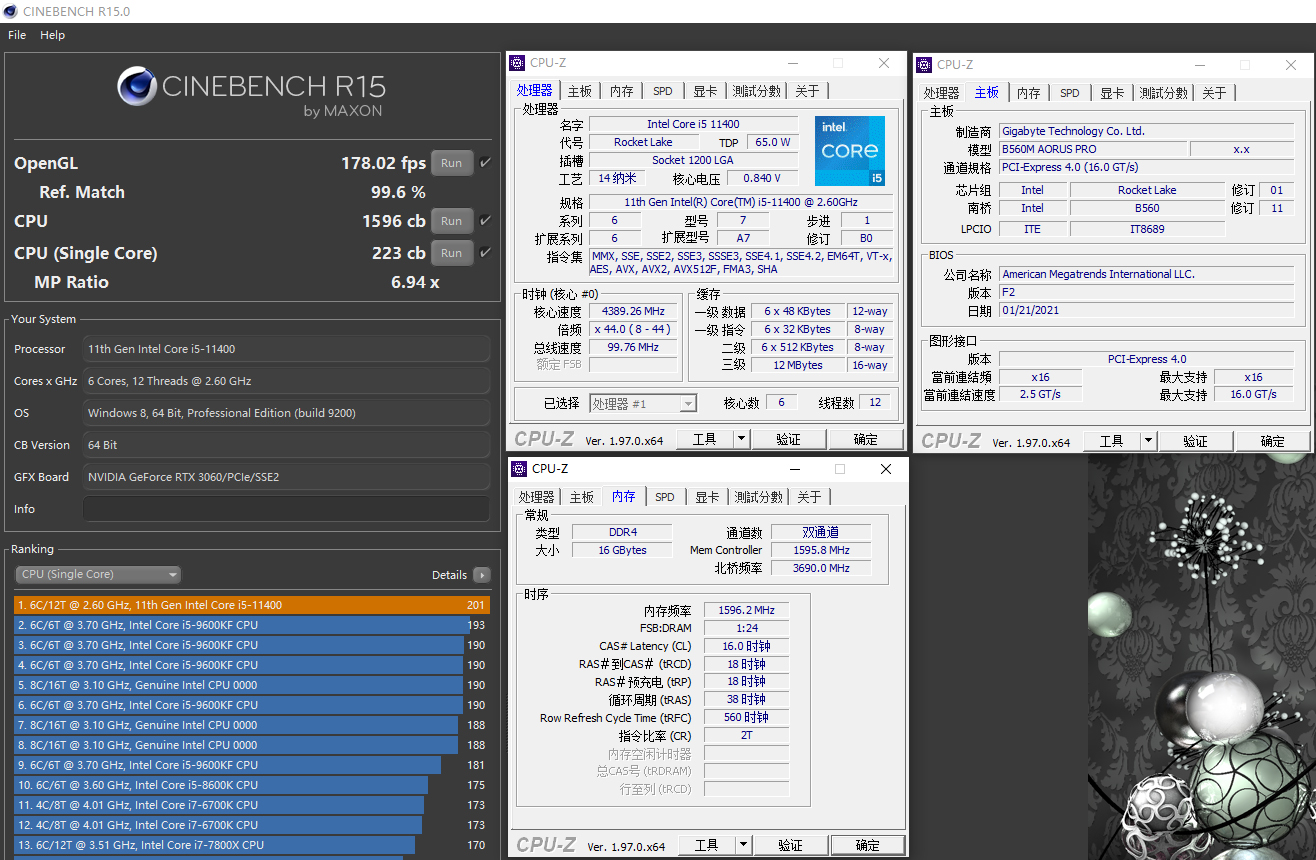1316x860 pixels.
Task: Run the OpenGL benchmark
Action: click(x=451, y=163)
